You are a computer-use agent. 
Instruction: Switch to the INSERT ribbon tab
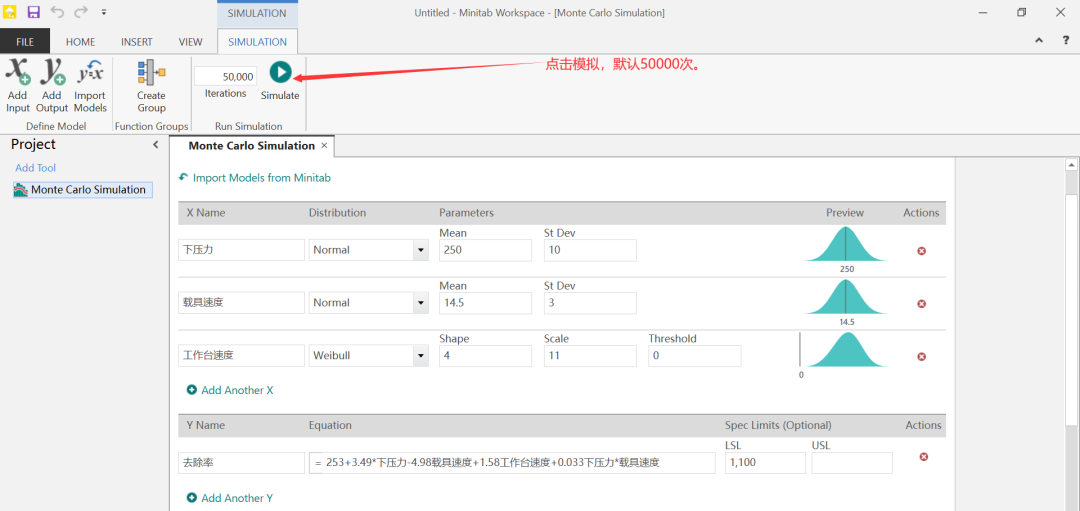(136, 41)
